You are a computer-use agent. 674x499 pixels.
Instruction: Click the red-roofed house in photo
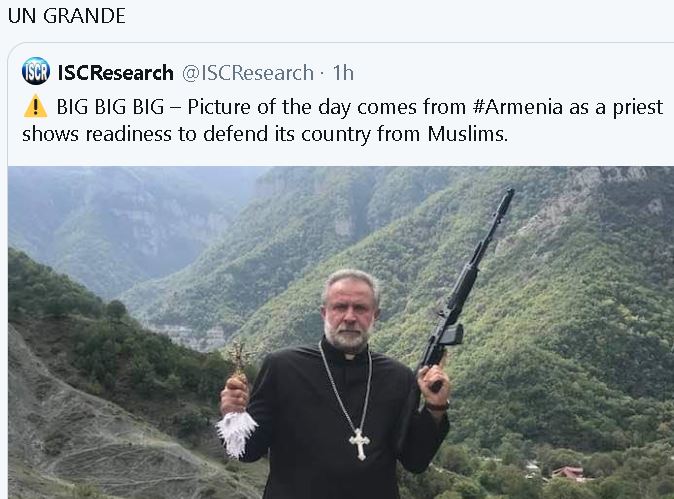pyautogui.click(x=568, y=473)
